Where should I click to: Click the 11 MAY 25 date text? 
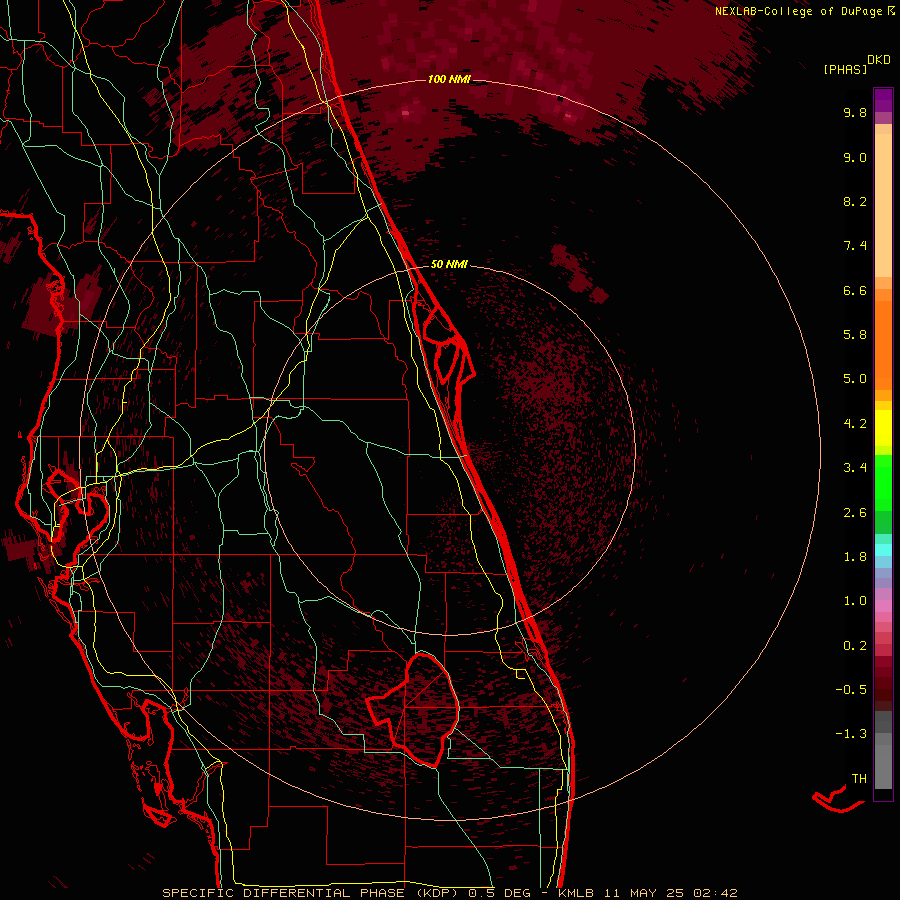click(643, 893)
